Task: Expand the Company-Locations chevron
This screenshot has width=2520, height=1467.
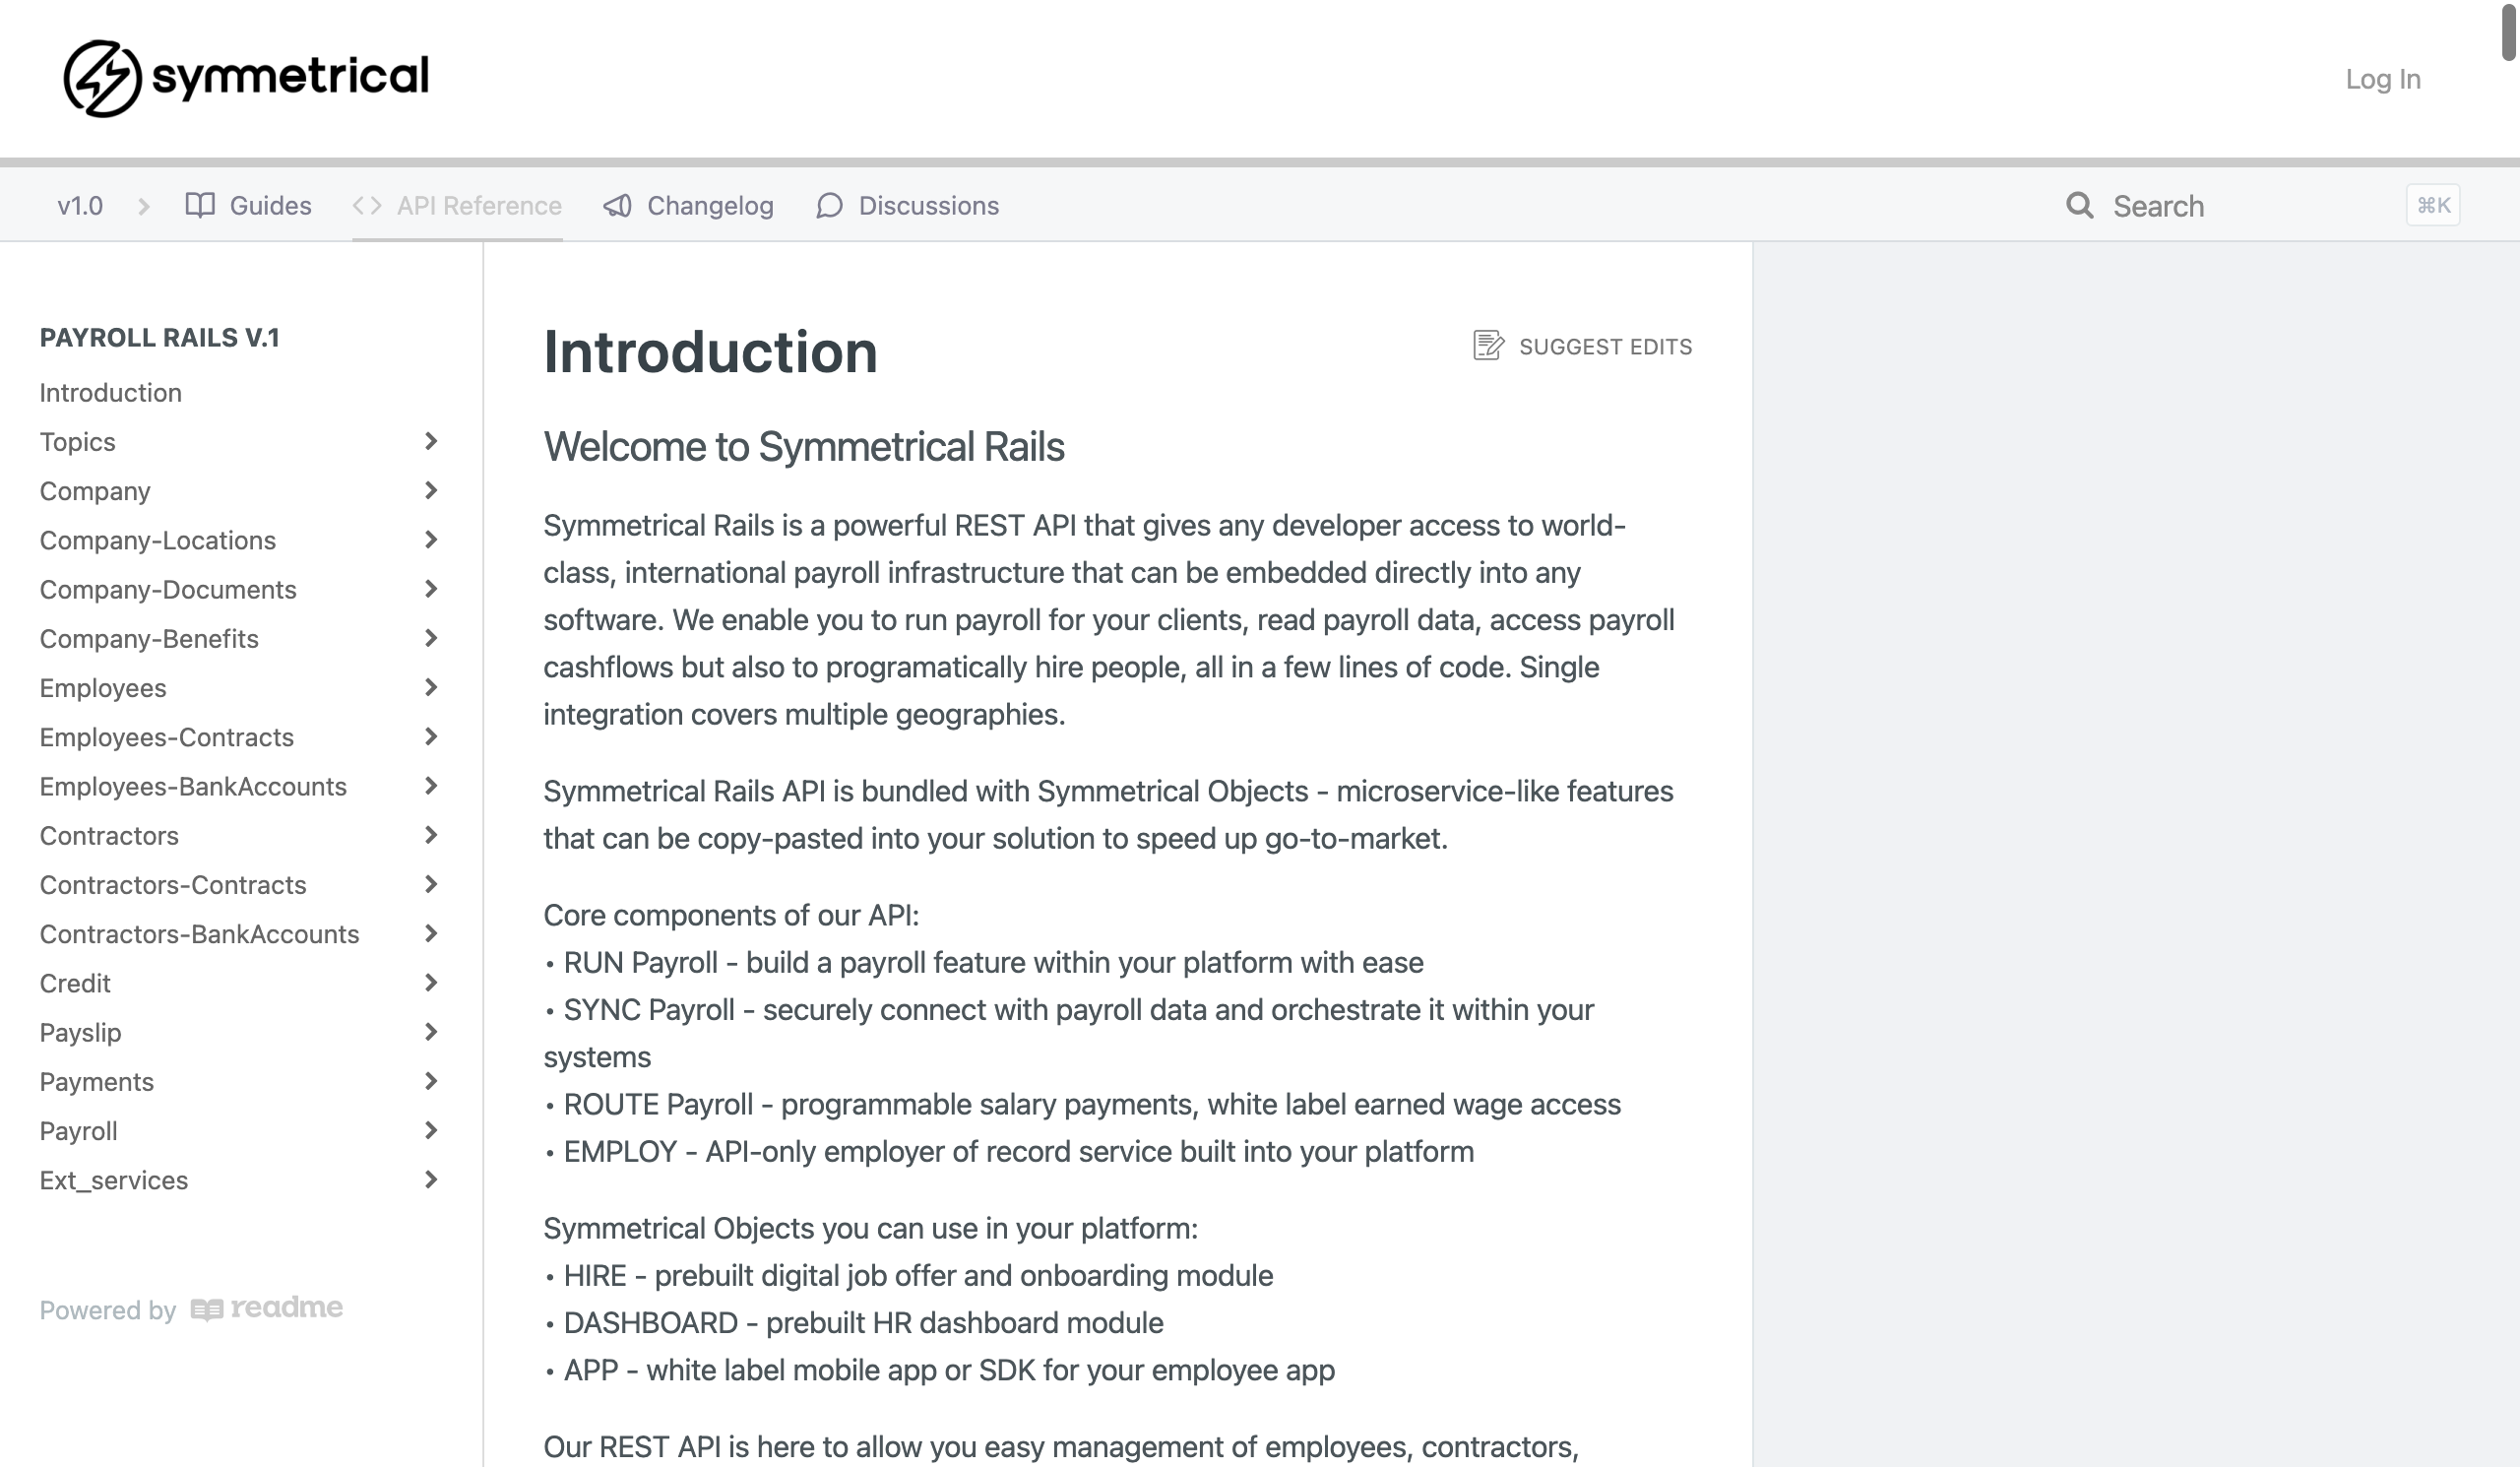Action: coord(431,539)
